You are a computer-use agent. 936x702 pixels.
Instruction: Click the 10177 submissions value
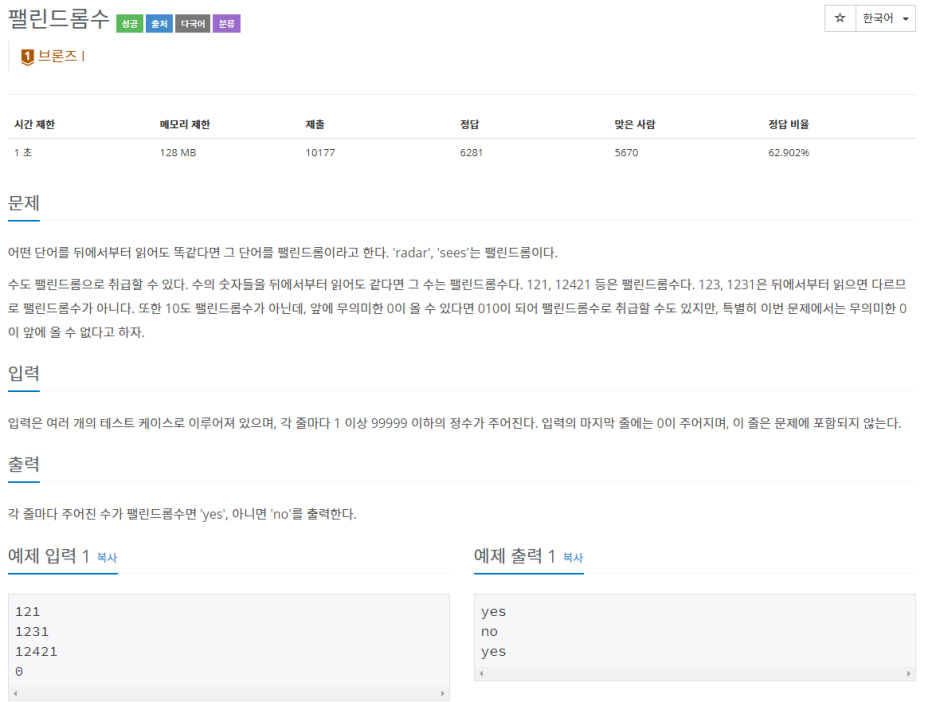[321, 153]
